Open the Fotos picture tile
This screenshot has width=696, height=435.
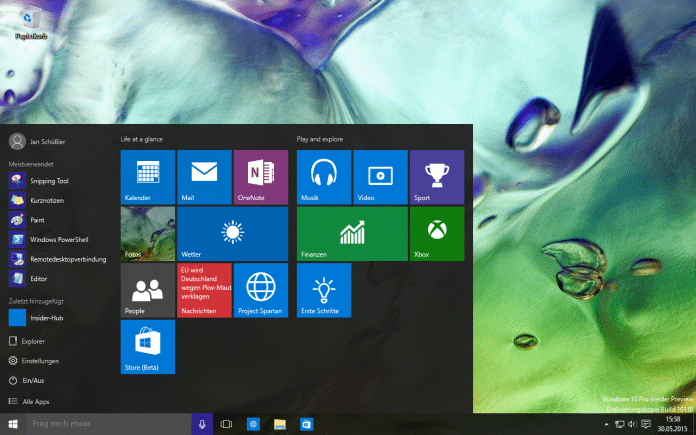pyautogui.click(x=147, y=233)
